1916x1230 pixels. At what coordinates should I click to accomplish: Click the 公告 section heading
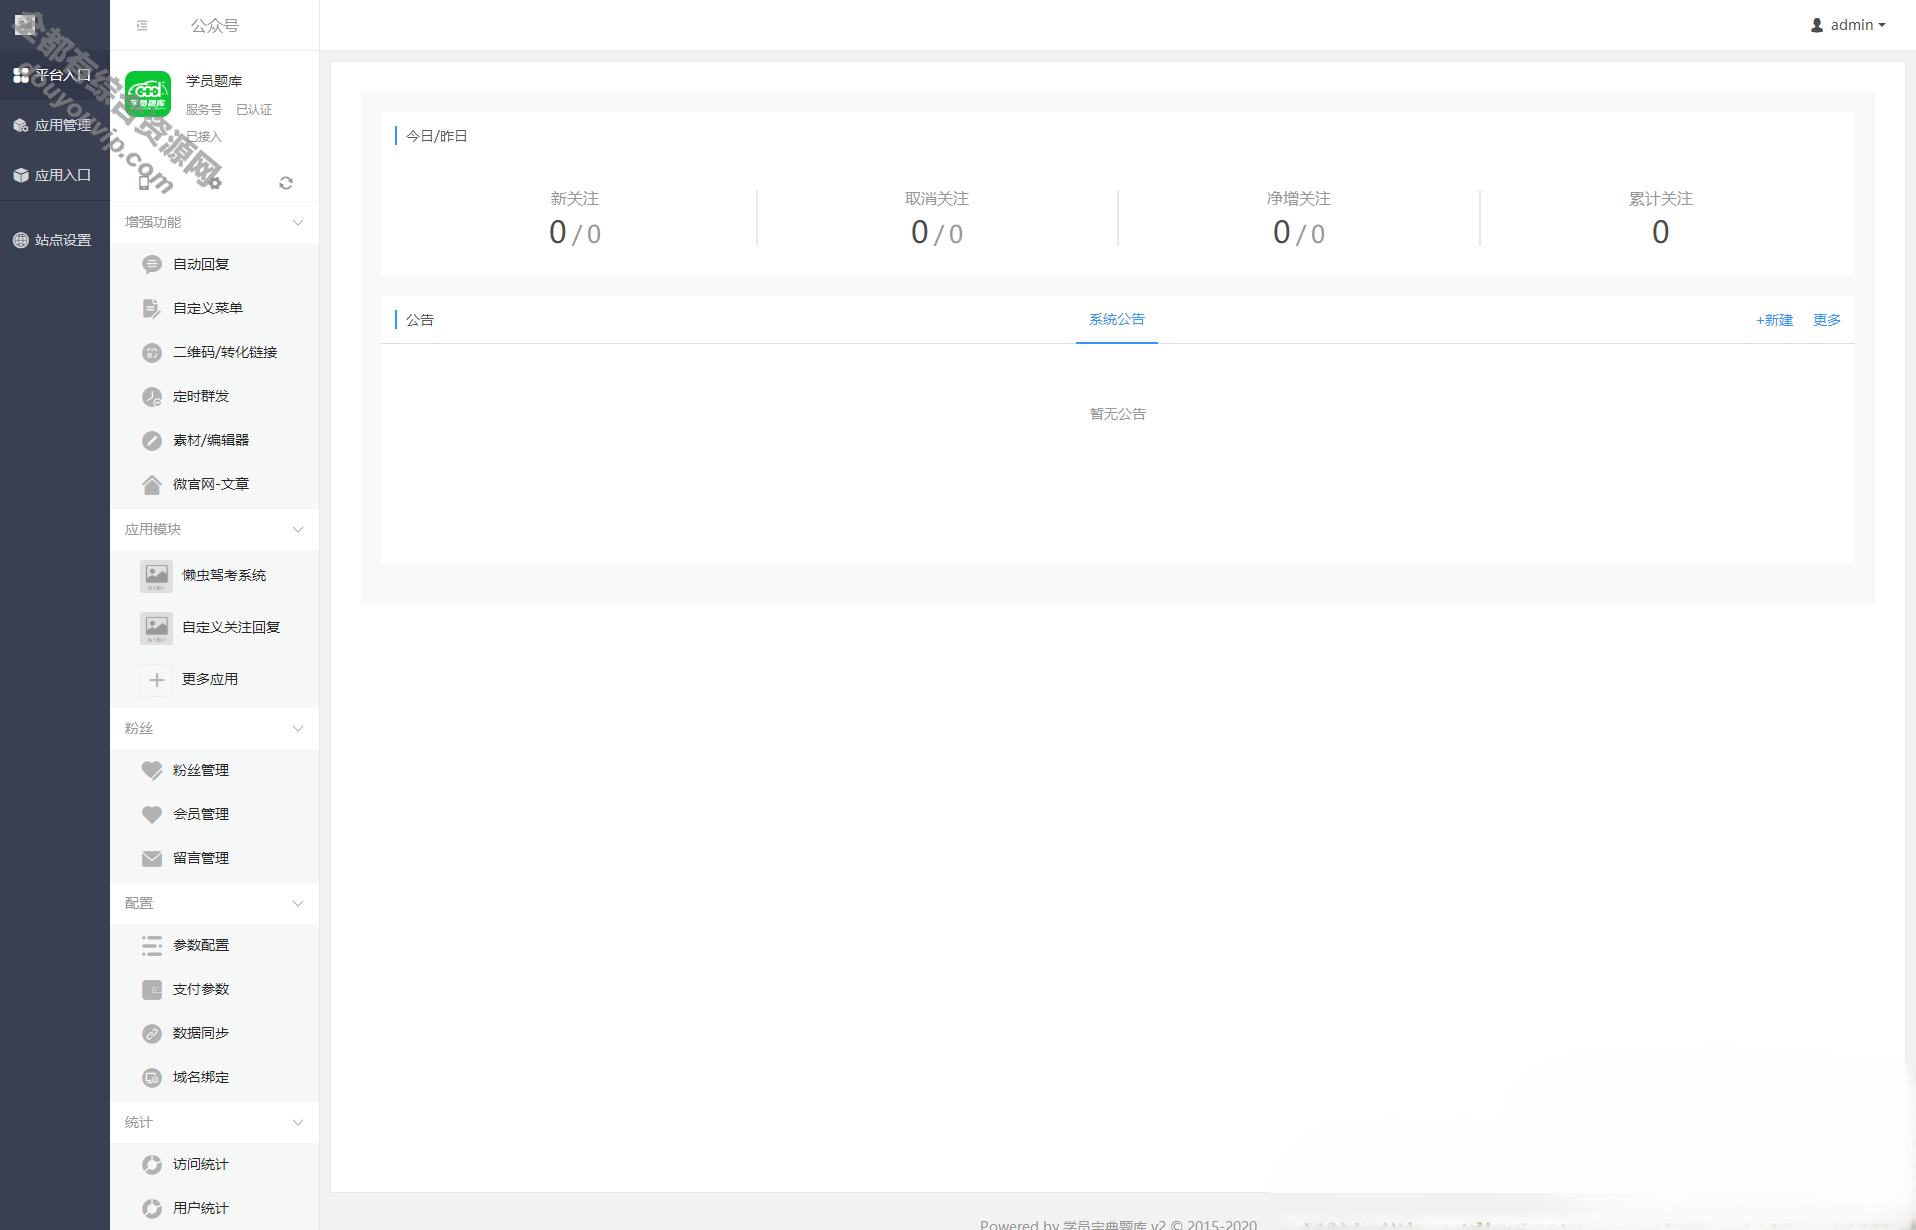click(x=420, y=320)
